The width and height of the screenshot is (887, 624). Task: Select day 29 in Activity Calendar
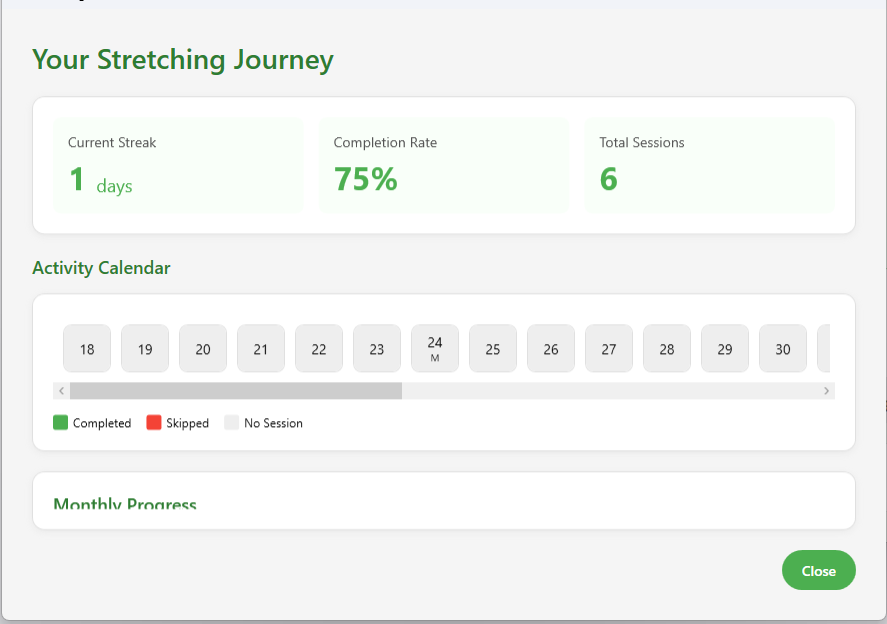tap(725, 349)
